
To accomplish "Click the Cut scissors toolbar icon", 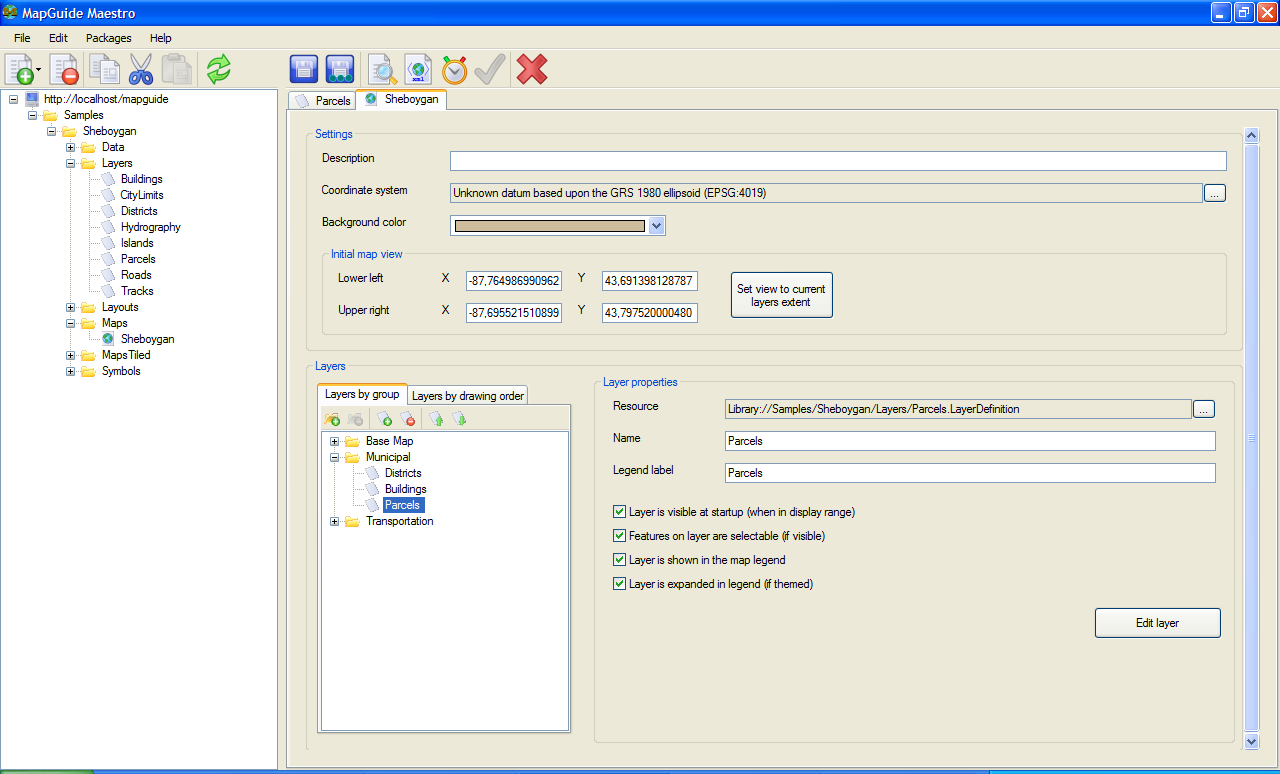I will [141, 70].
